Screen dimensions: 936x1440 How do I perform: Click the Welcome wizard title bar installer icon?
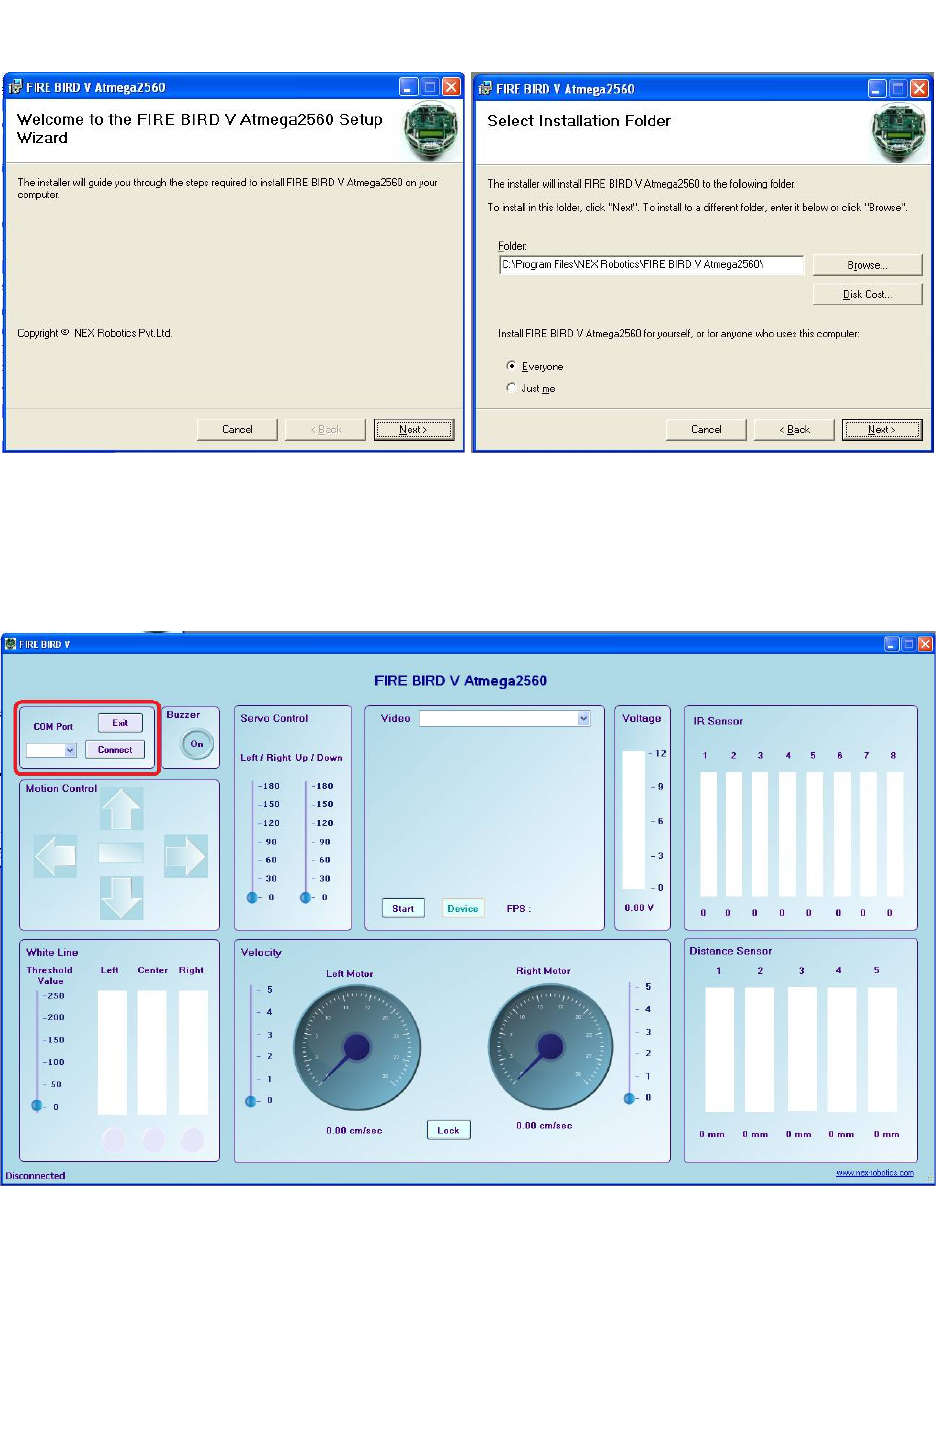pos(15,87)
